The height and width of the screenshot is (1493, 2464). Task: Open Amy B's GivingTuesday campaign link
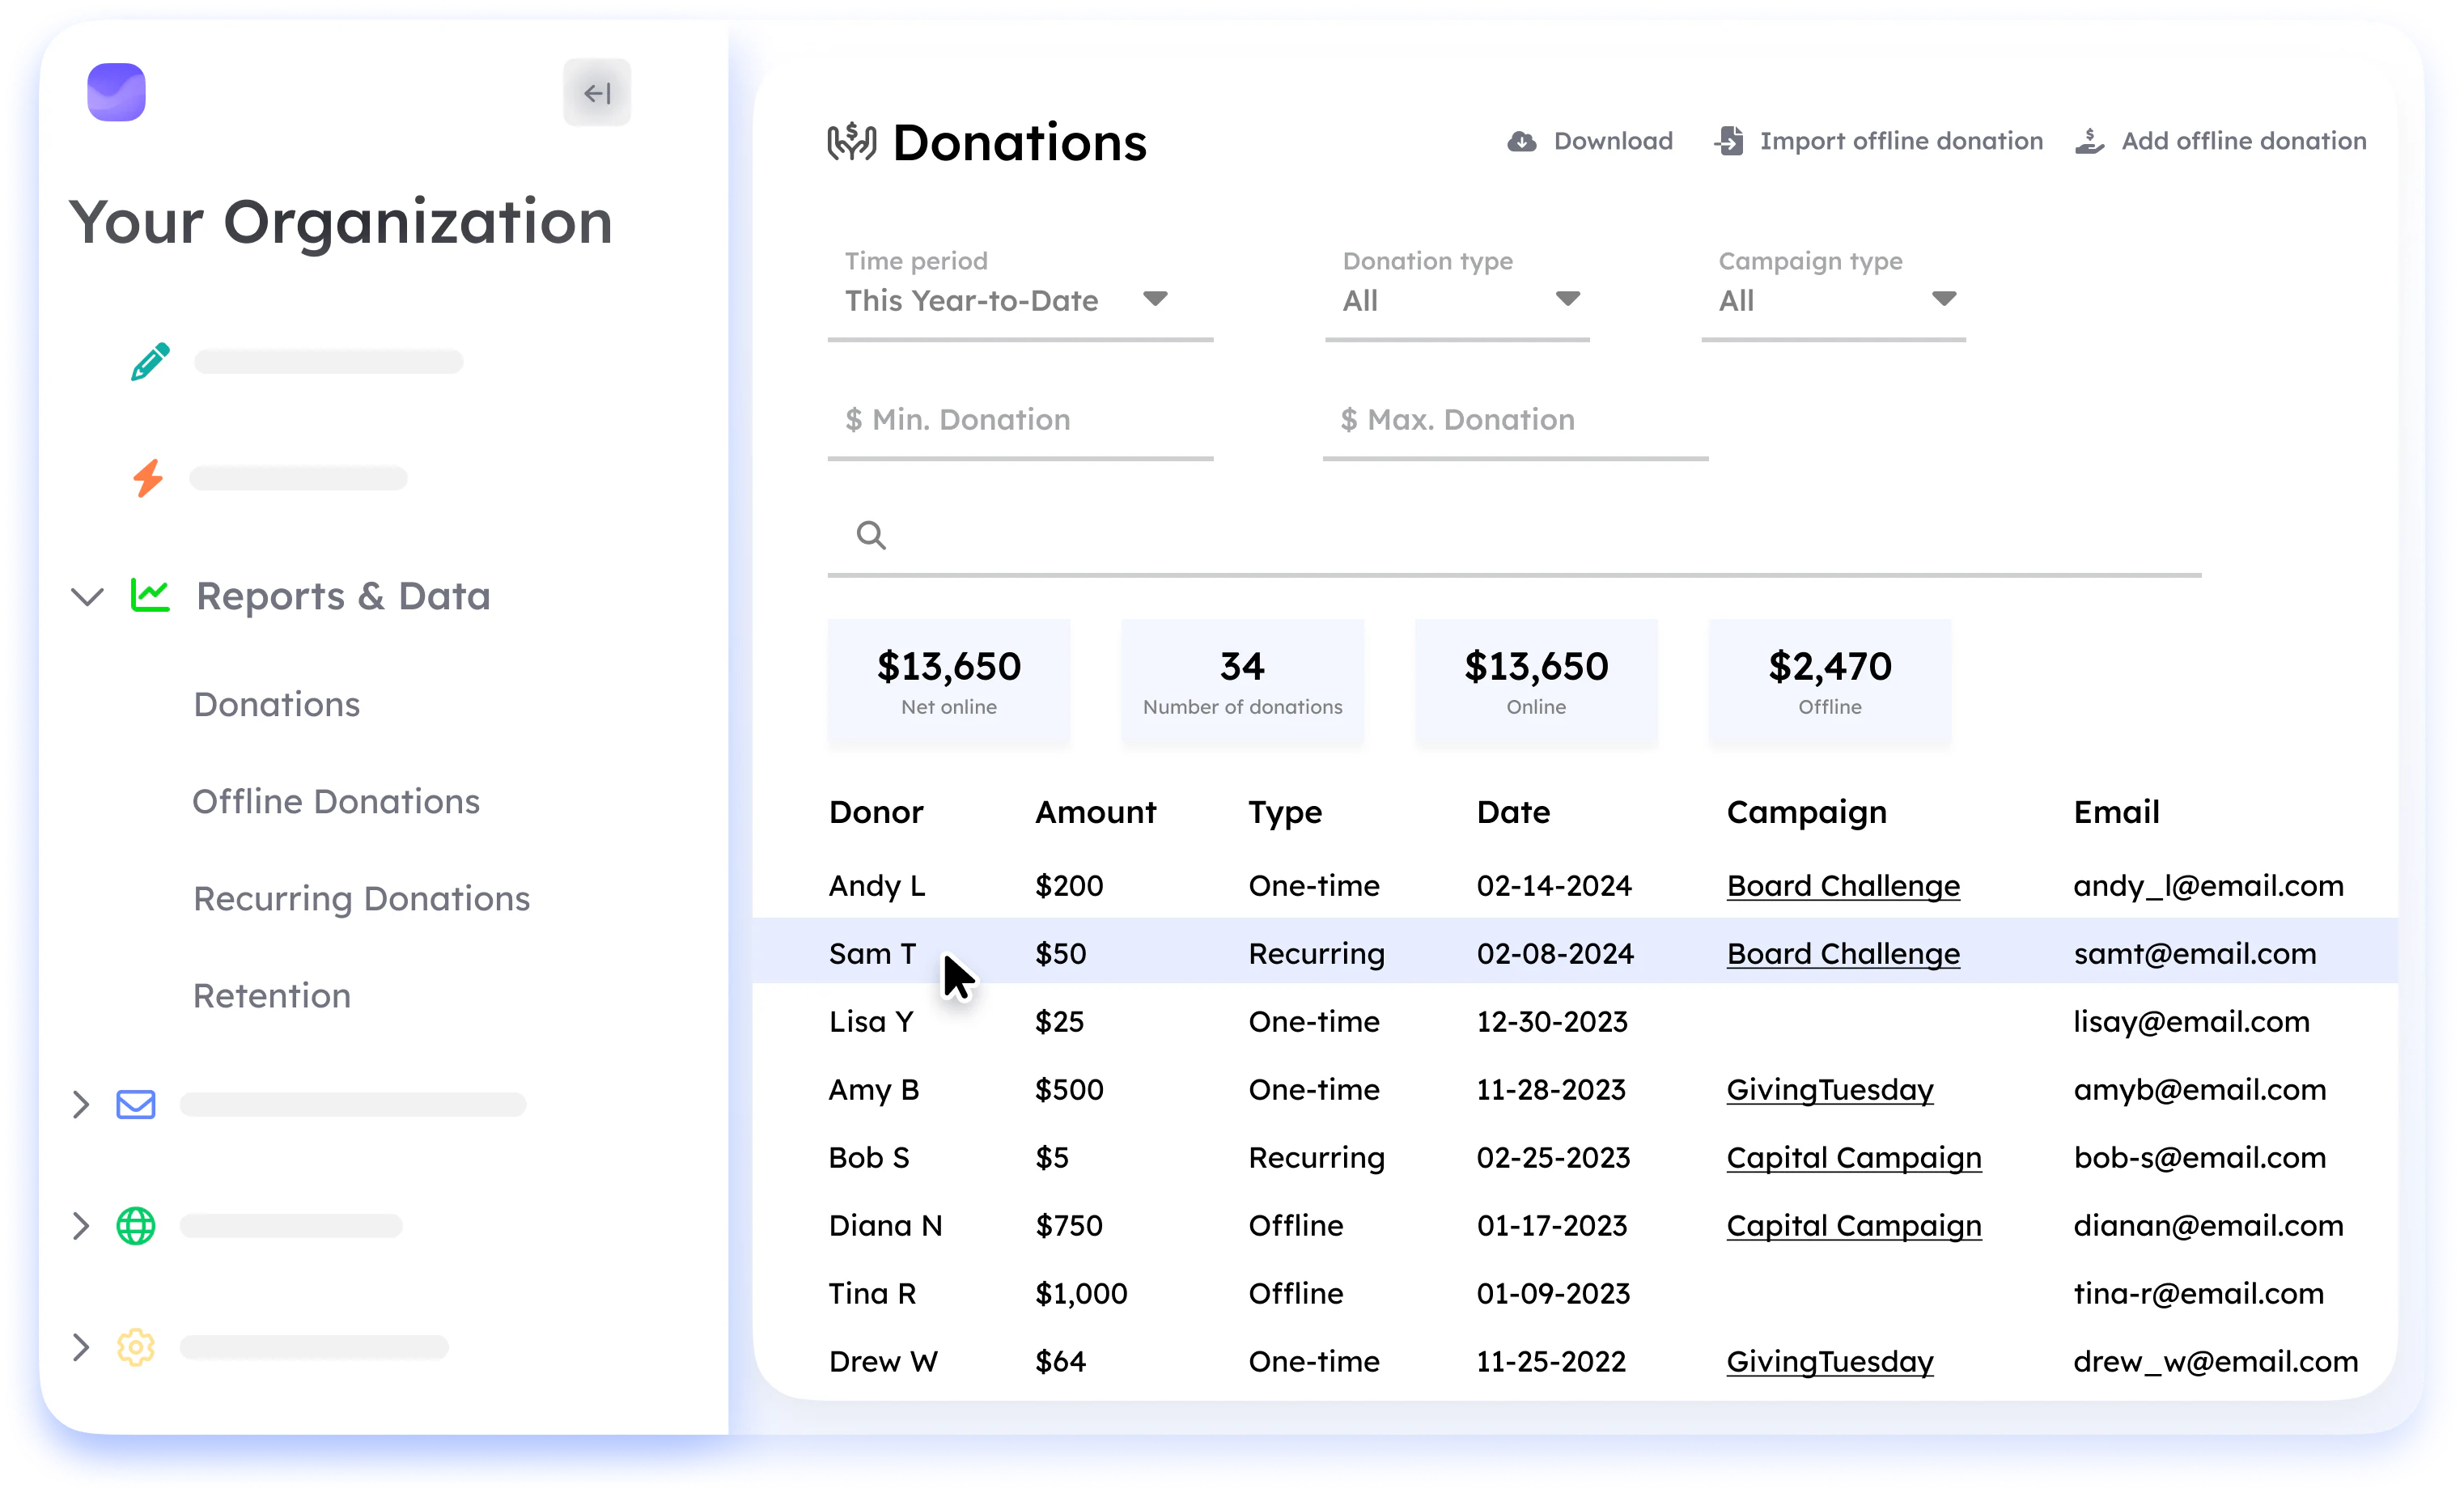coord(1830,1090)
